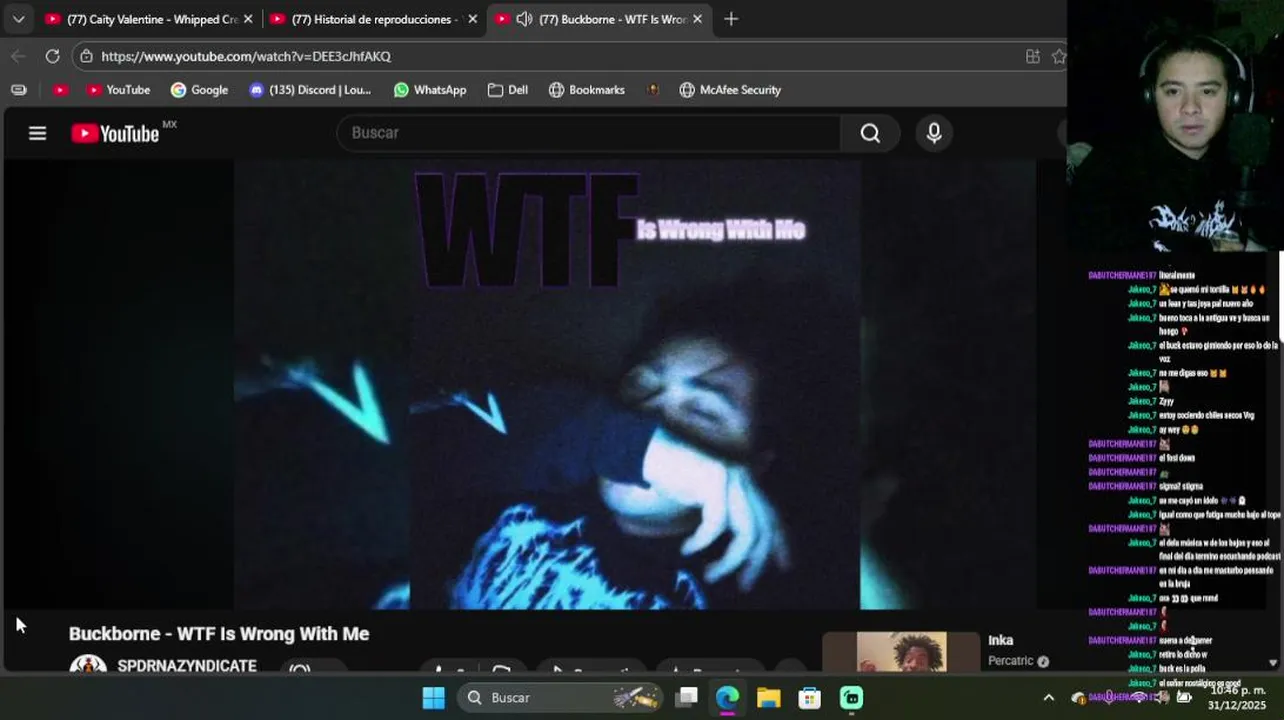This screenshot has width=1284, height=720.
Task: Start voice search with the microphone icon
Action: click(934, 133)
